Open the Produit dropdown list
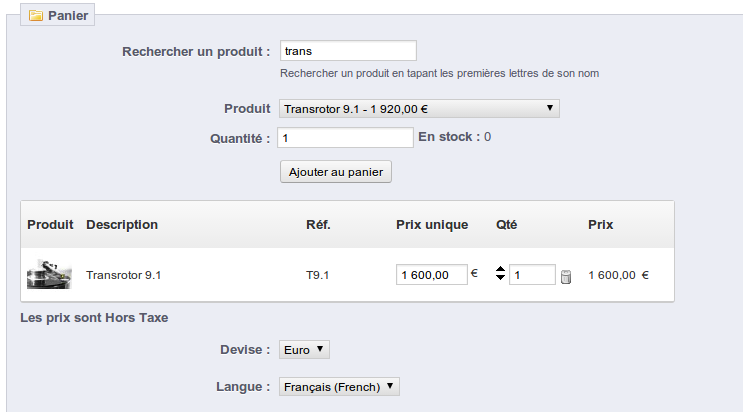Screen dimensions: 743x412 tap(419, 109)
